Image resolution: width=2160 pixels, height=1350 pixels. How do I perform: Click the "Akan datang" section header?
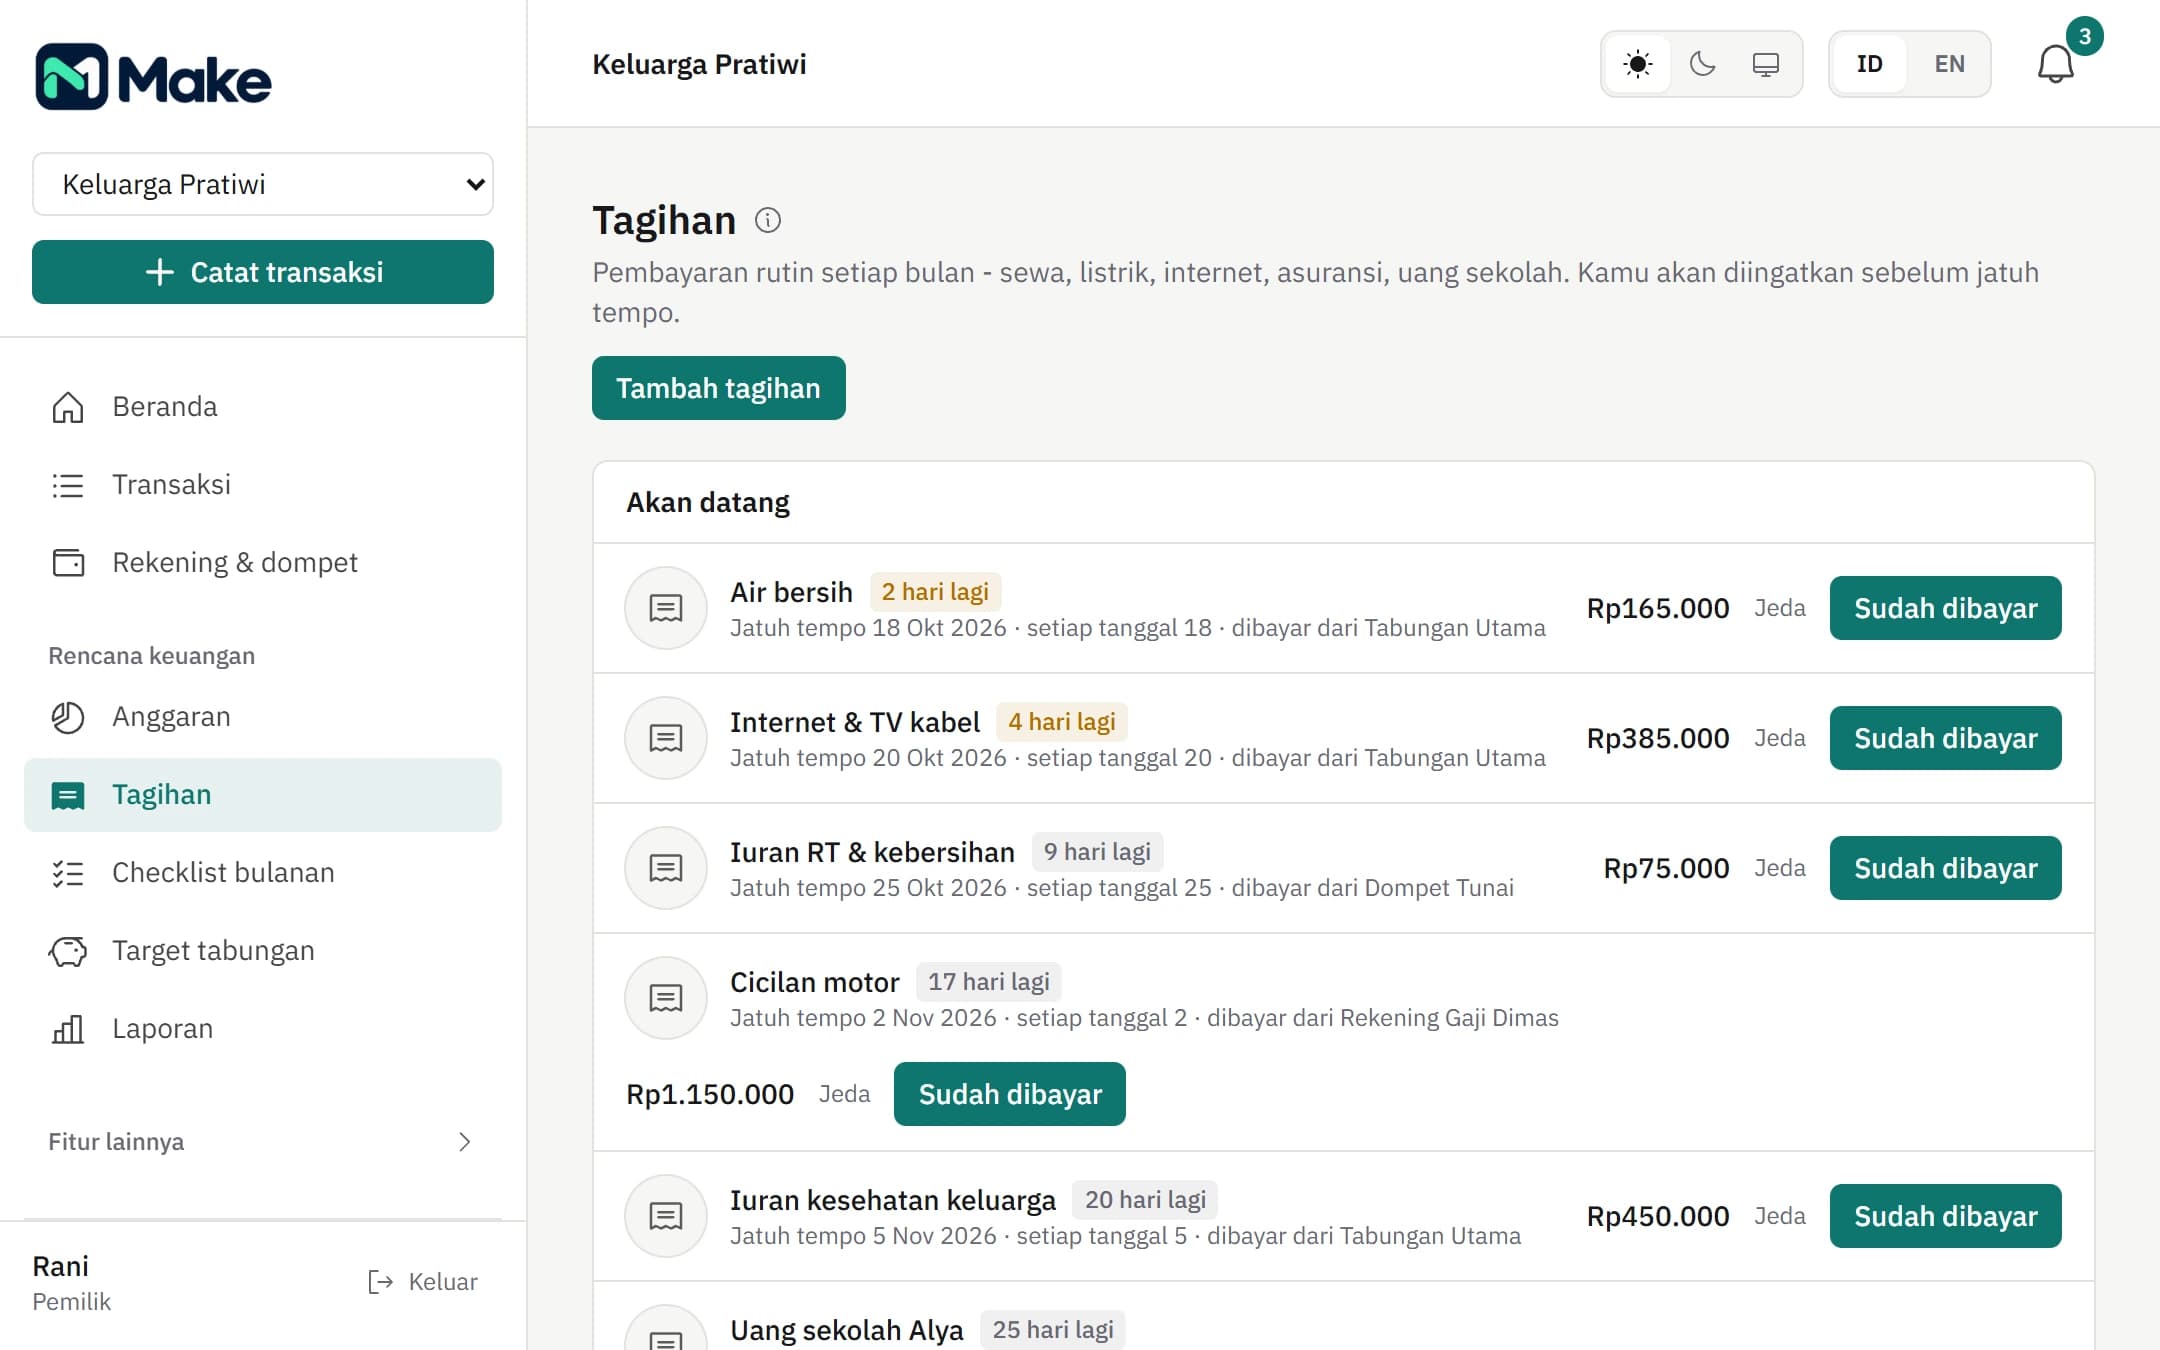pyautogui.click(x=708, y=502)
